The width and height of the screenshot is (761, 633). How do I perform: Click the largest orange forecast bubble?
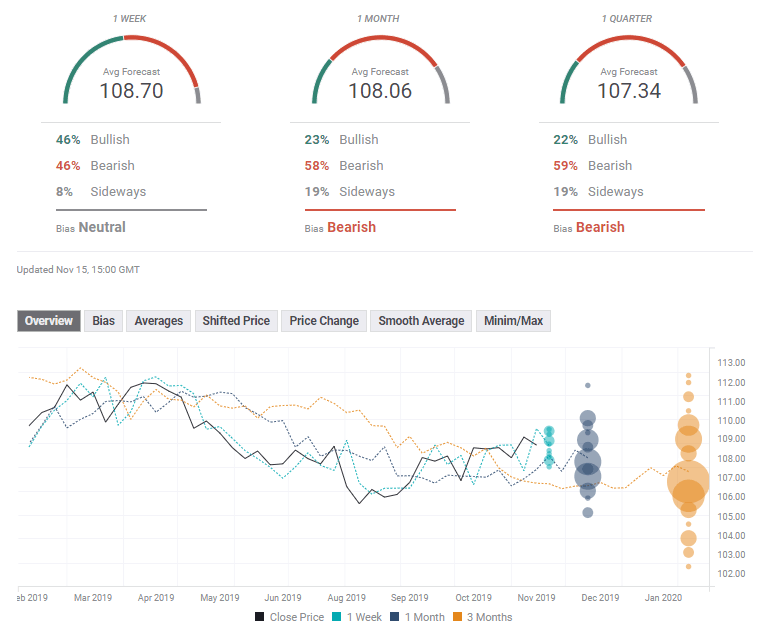click(x=688, y=483)
